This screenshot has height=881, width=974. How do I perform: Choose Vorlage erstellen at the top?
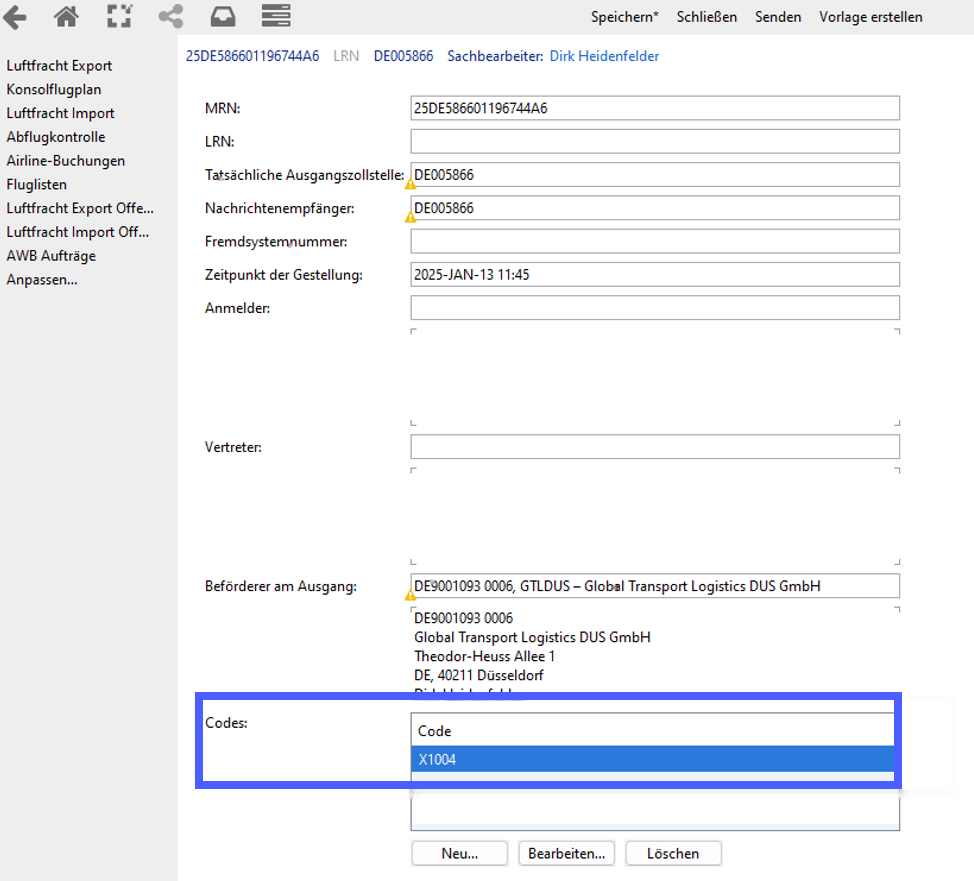pyautogui.click(x=870, y=17)
